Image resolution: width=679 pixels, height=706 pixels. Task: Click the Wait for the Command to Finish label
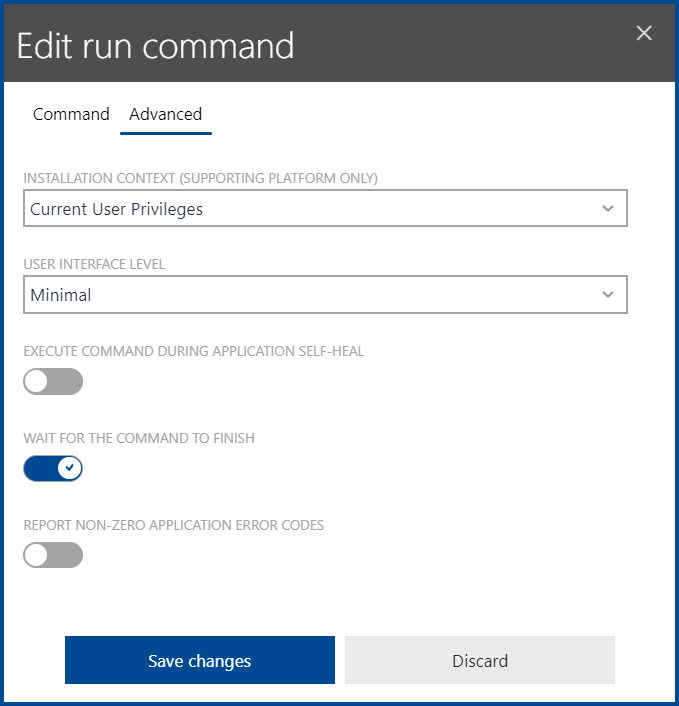pyautogui.click(x=139, y=438)
